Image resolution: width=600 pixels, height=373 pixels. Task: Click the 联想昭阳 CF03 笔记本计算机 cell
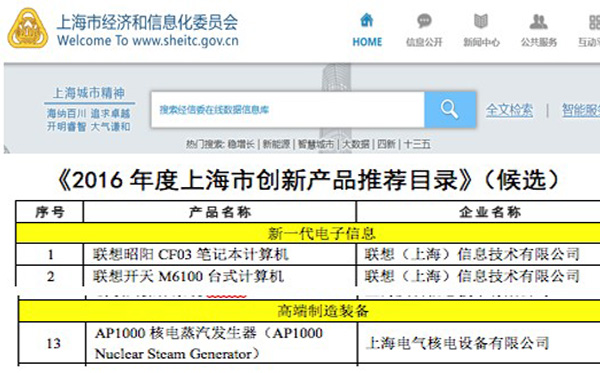(x=220, y=254)
